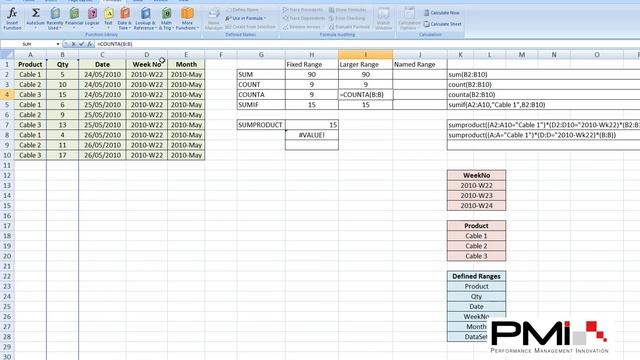Click Remove Arrows

point(302,27)
